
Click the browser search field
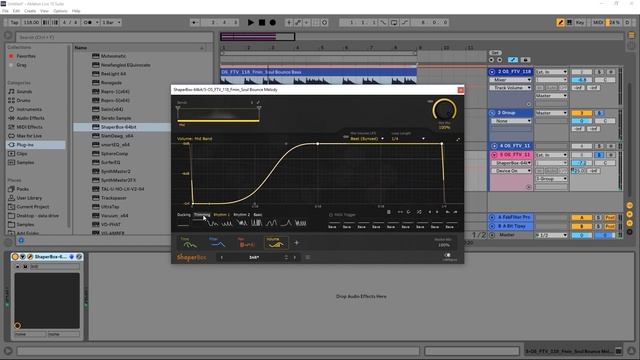pos(114,37)
